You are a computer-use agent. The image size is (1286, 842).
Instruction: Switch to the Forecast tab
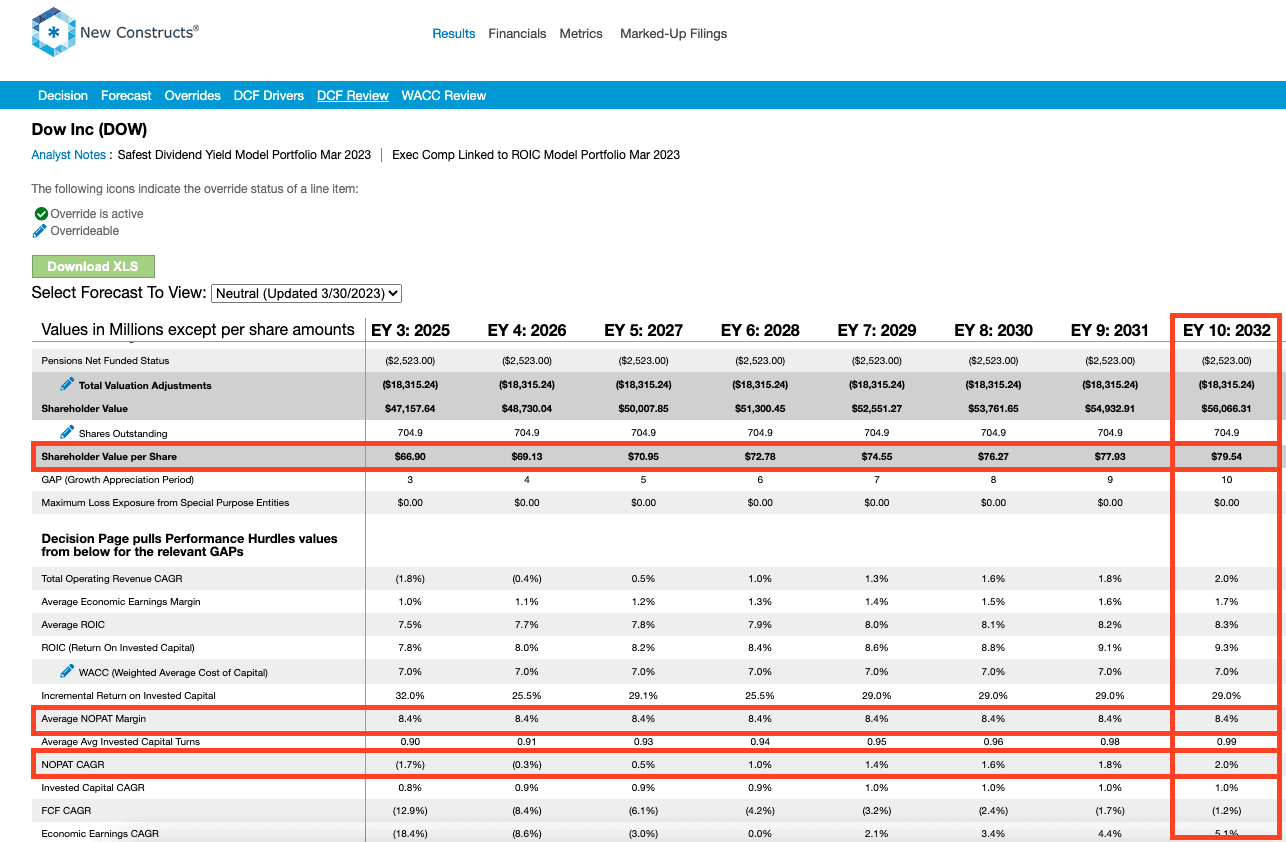126,96
